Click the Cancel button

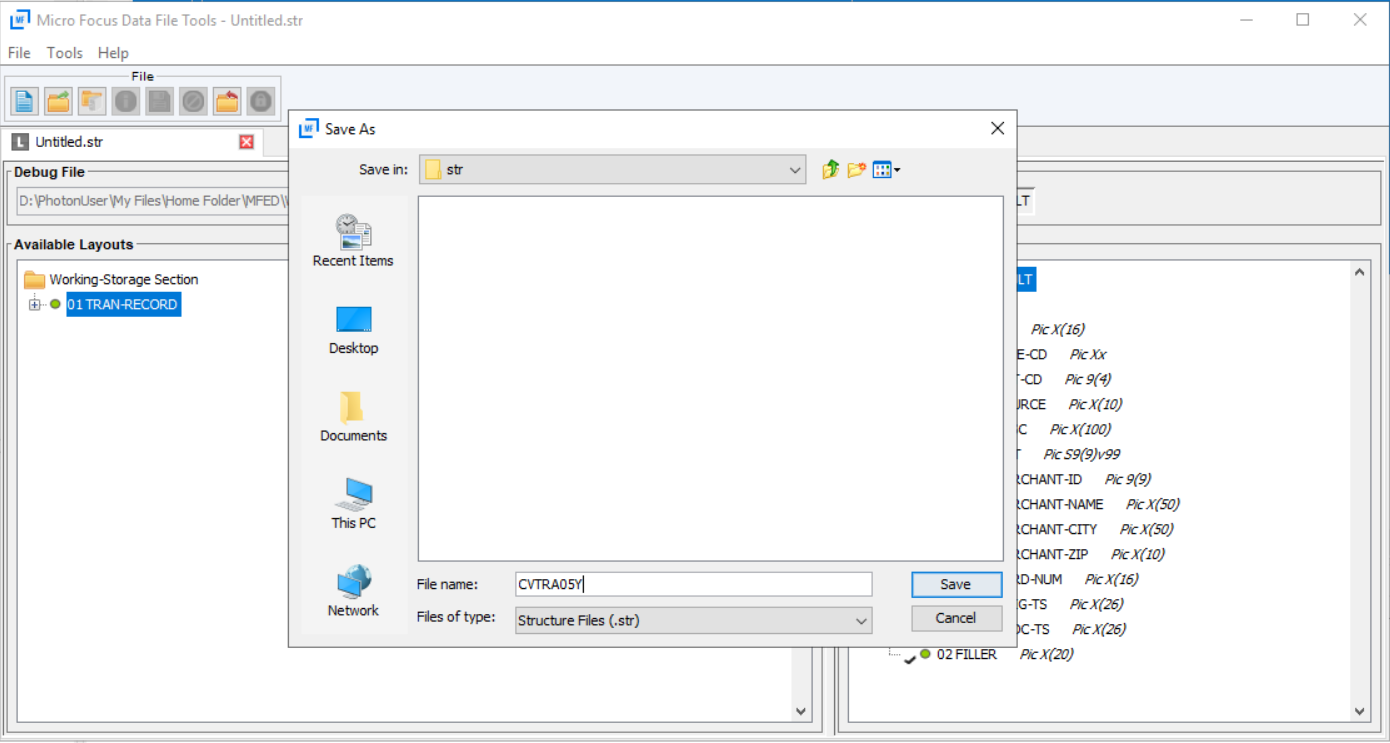tap(955, 618)
